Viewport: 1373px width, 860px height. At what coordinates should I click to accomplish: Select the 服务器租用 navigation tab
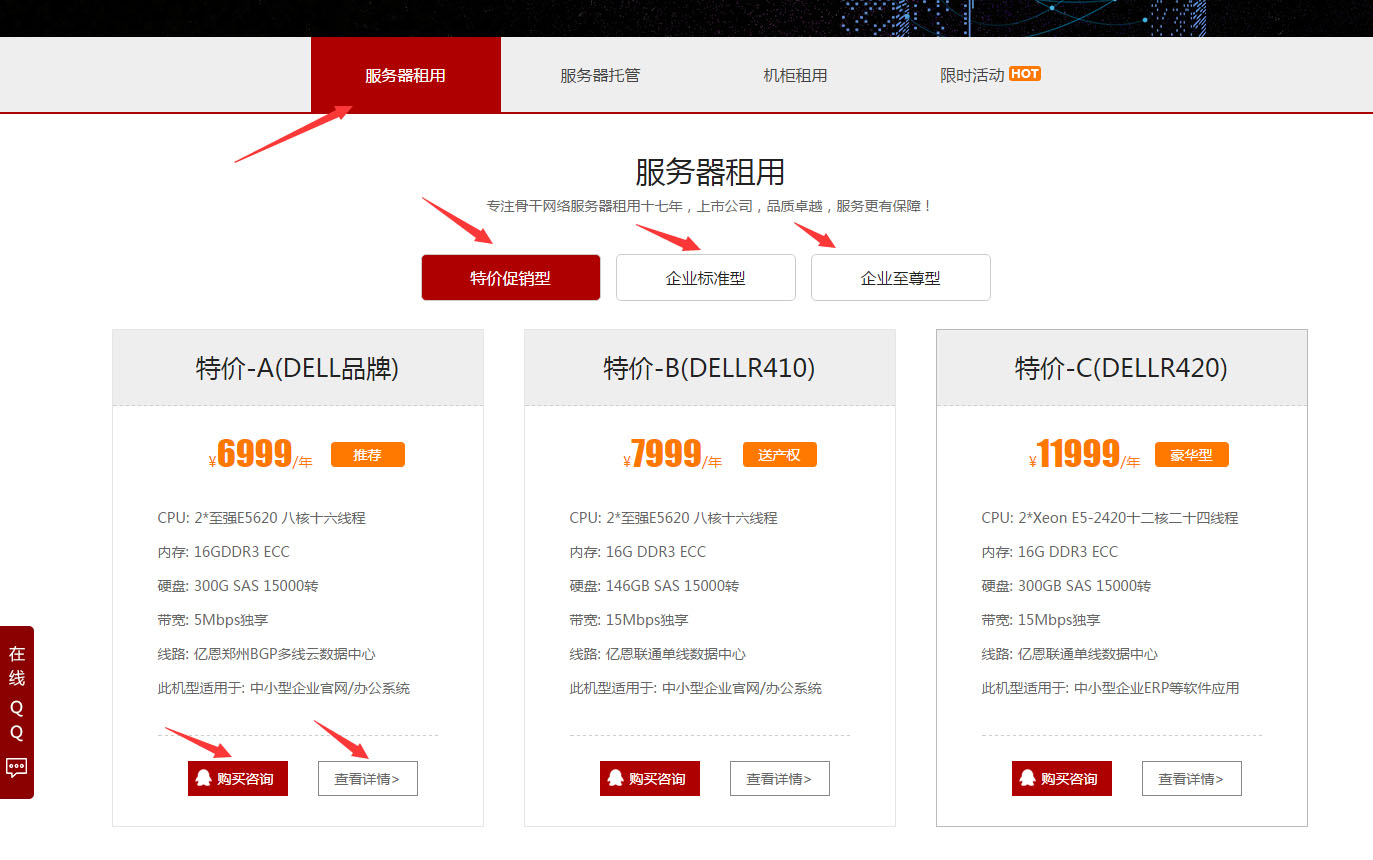405,75
